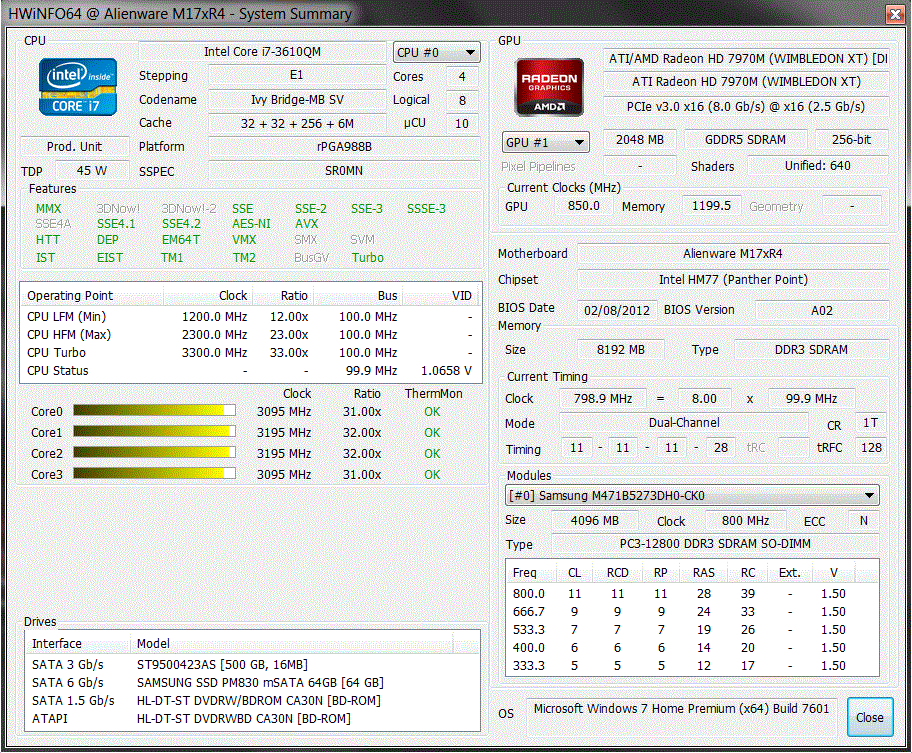This screenshot has width=912, height=753.
Task: Click the TDP 45 W value
Action: click(92, 171)
